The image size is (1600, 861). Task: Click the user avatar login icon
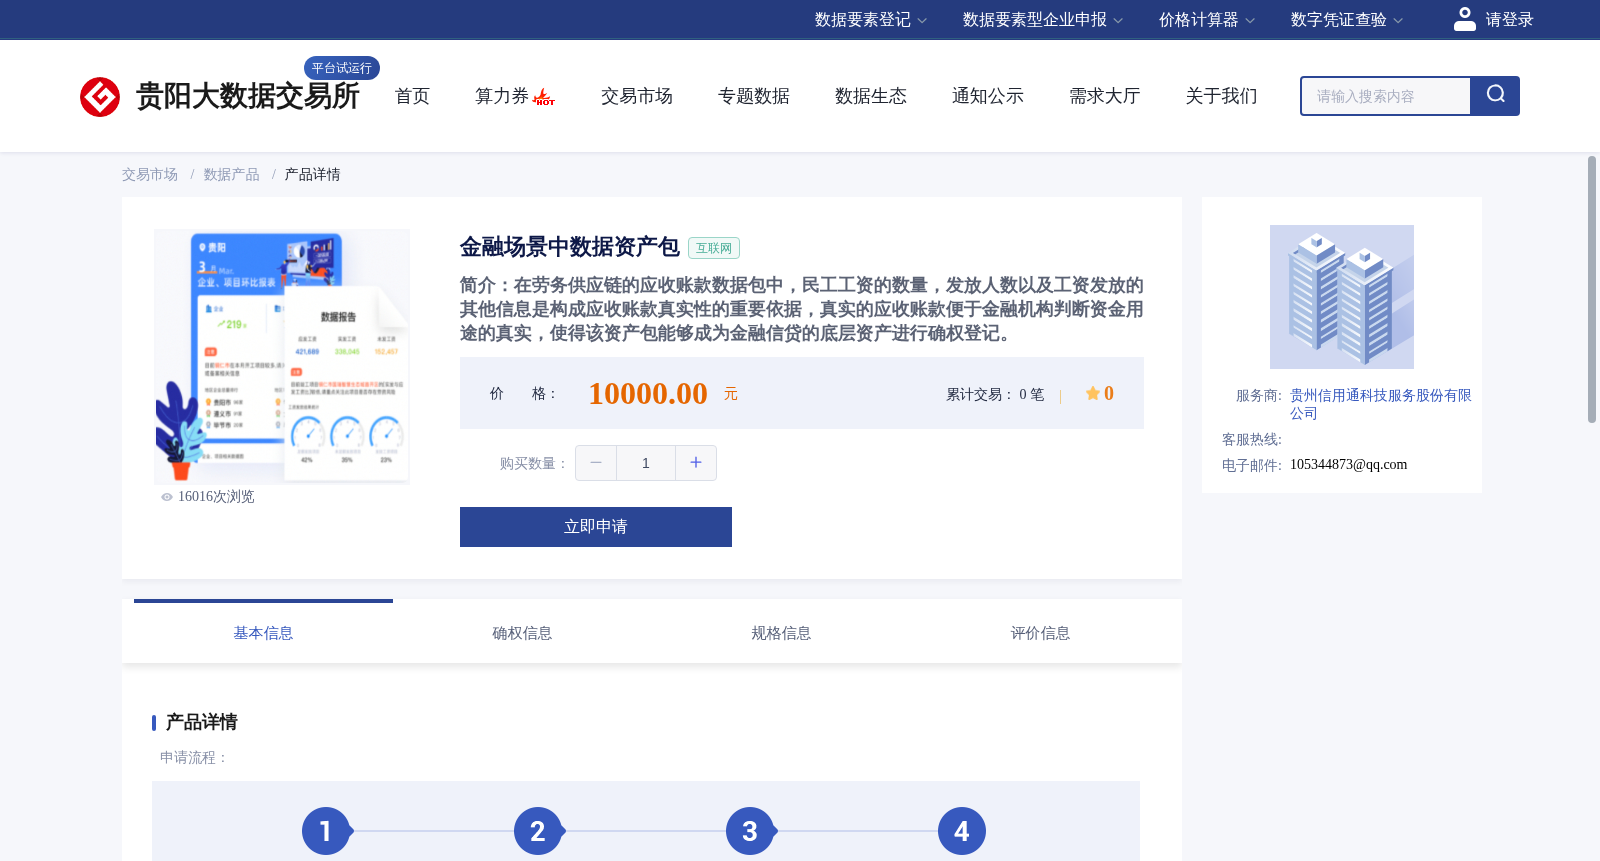(1465, 19)
